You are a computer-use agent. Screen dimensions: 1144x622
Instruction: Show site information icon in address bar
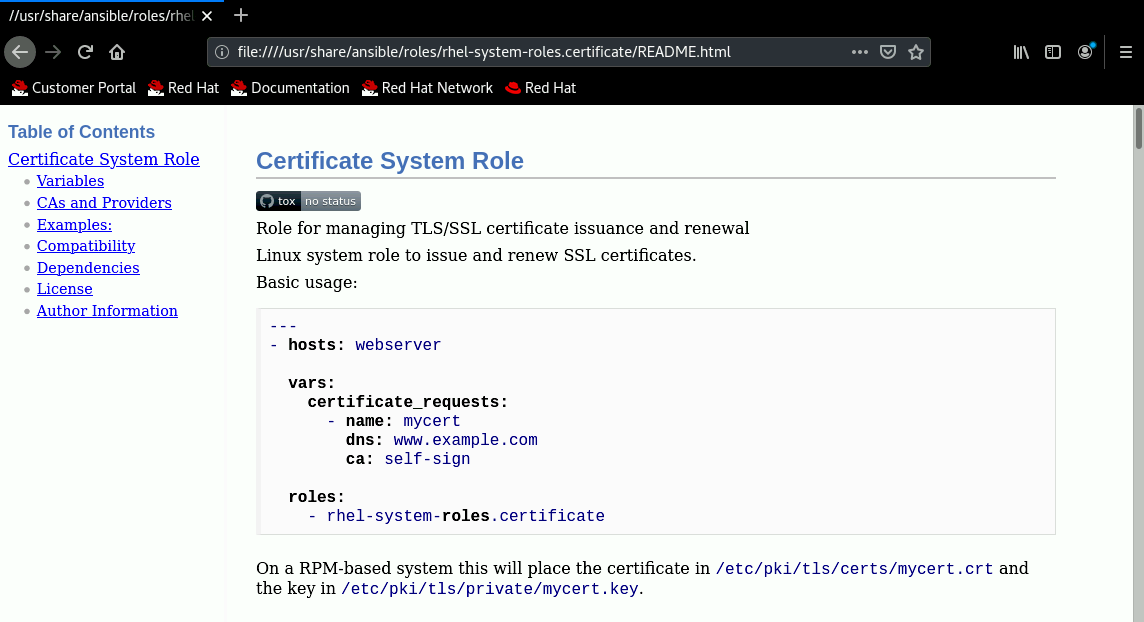[222, 52]
